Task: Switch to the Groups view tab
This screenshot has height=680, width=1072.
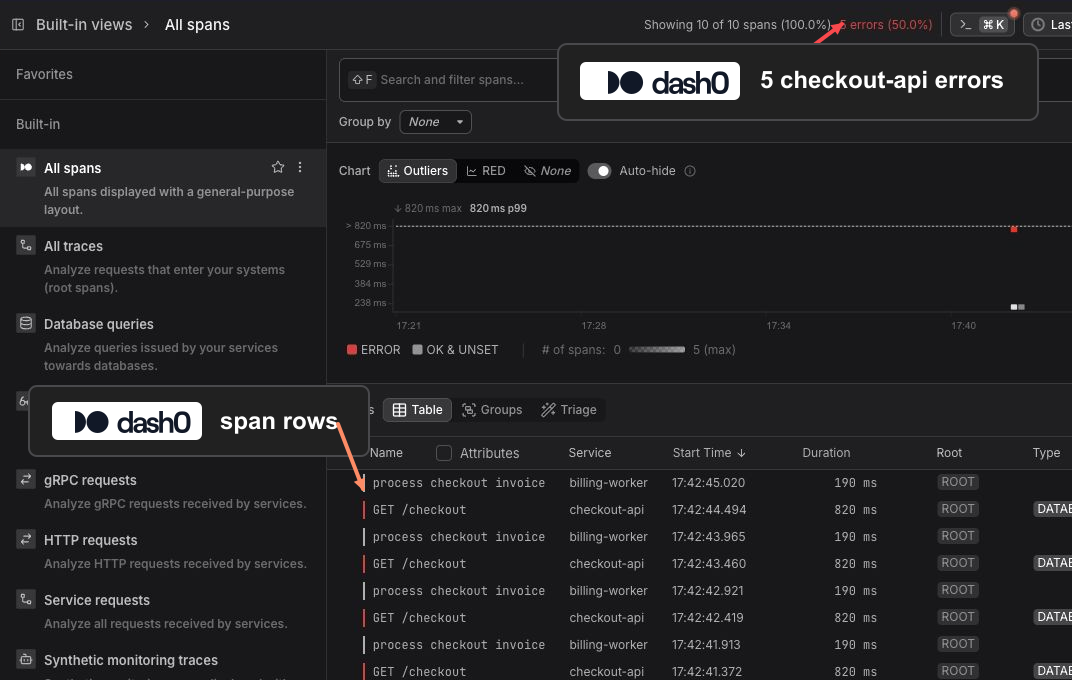Action: click(x=492, y=409)
